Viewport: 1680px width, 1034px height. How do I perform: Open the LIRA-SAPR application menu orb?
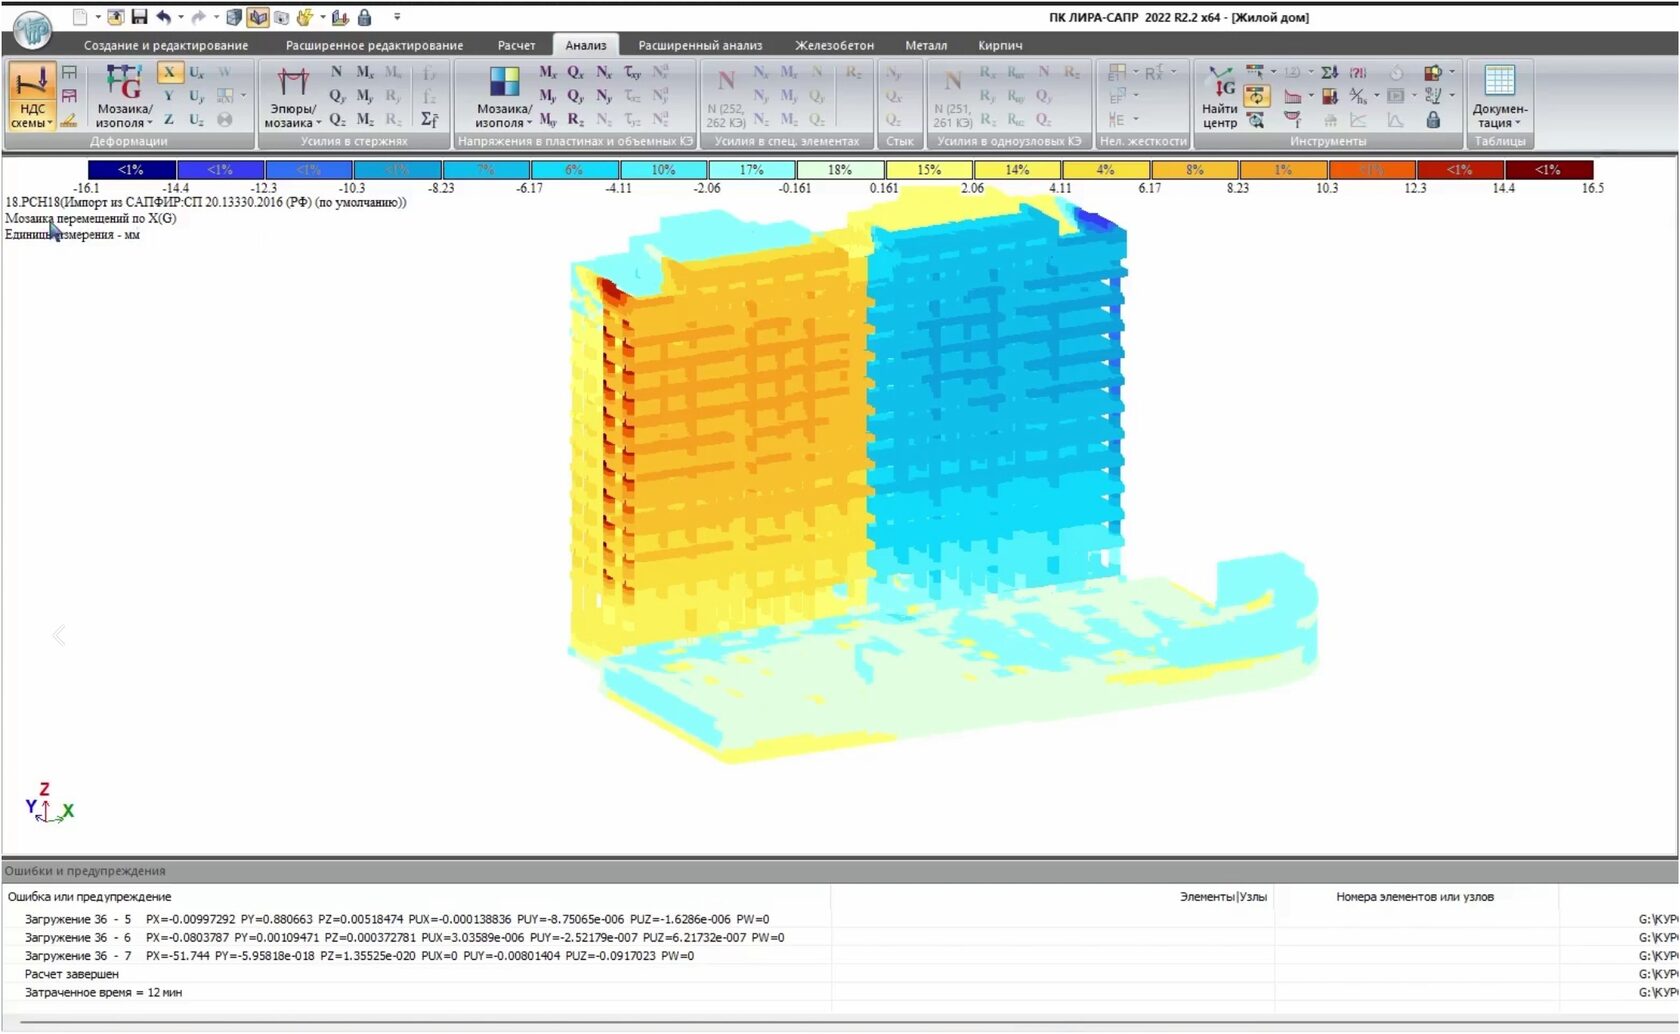pyautogui.click(x=31, y=28)
